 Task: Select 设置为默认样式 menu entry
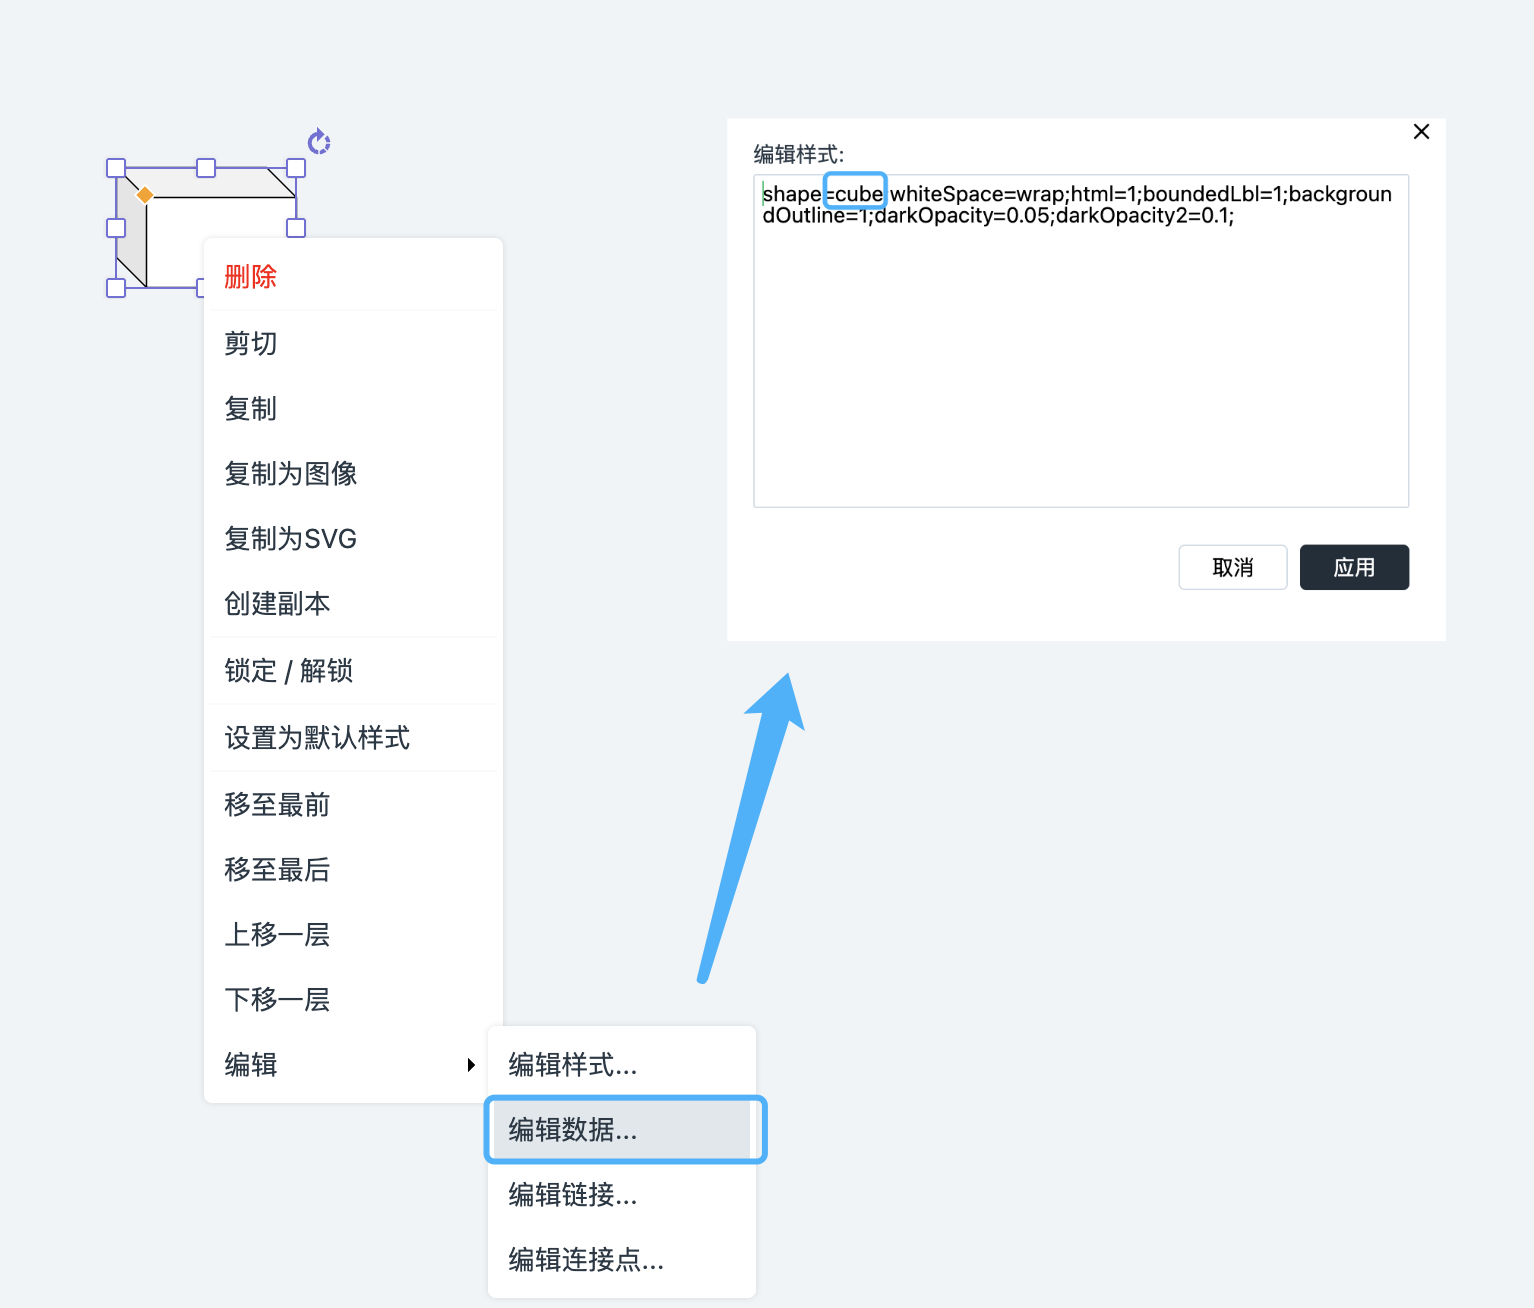click(x=317, y=738)
